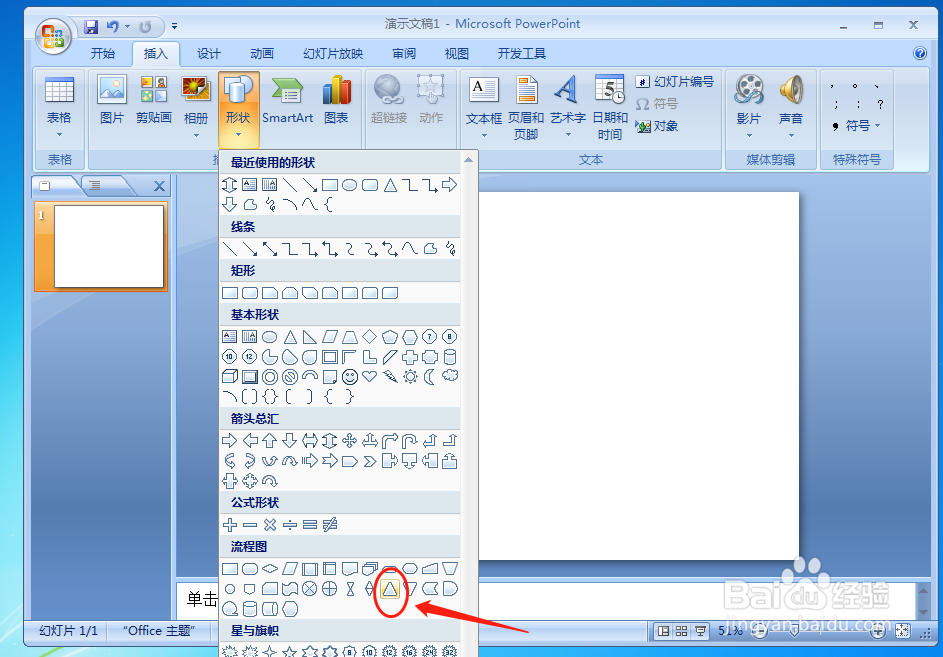Switch to the 审阅 review tab
The image size is (943, 657).
[404, 54]
